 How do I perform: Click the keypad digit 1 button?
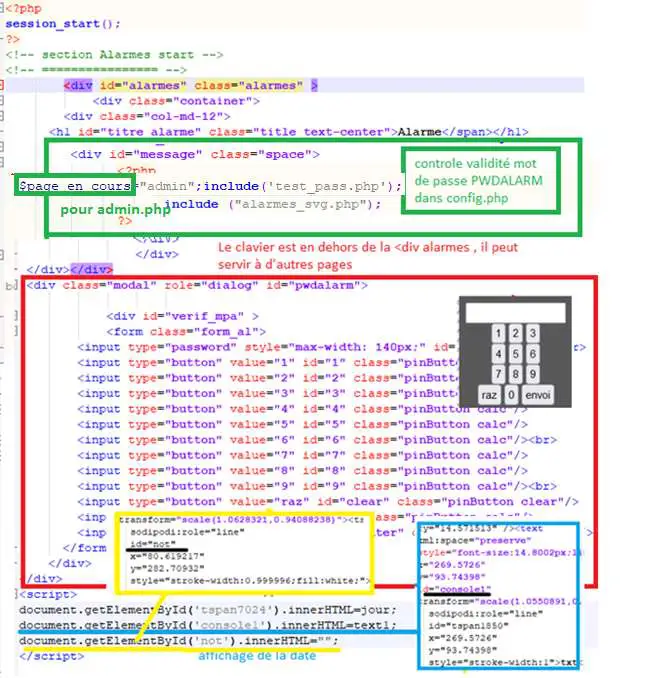coord(498,334)
